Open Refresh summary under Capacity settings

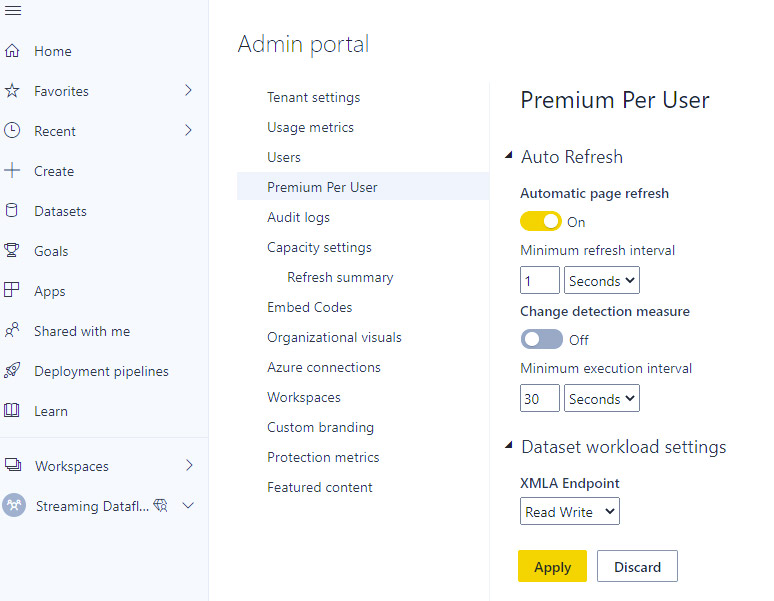click(x=340, y=277)
